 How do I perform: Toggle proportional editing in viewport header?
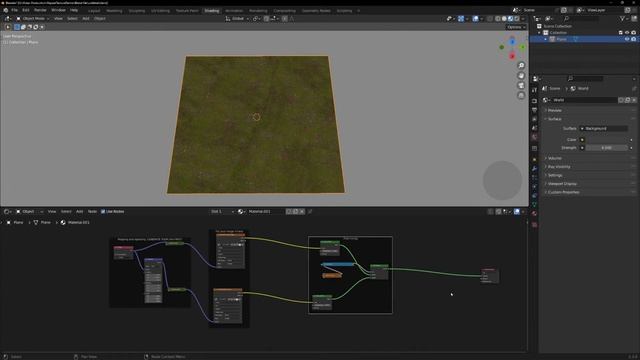point(284,19)
